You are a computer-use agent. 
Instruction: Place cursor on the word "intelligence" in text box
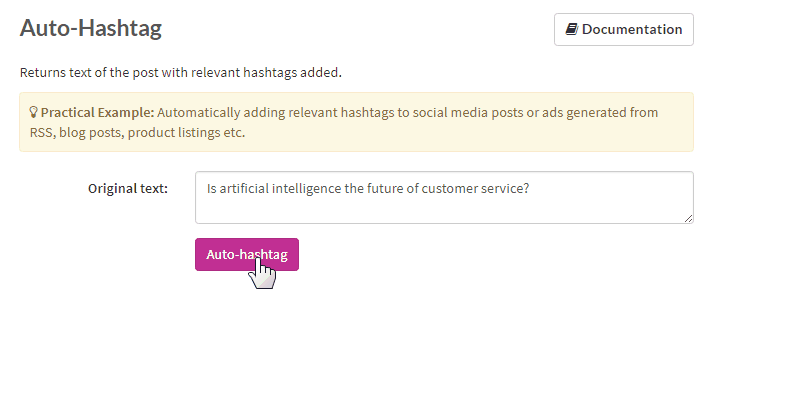pos(319,187)
